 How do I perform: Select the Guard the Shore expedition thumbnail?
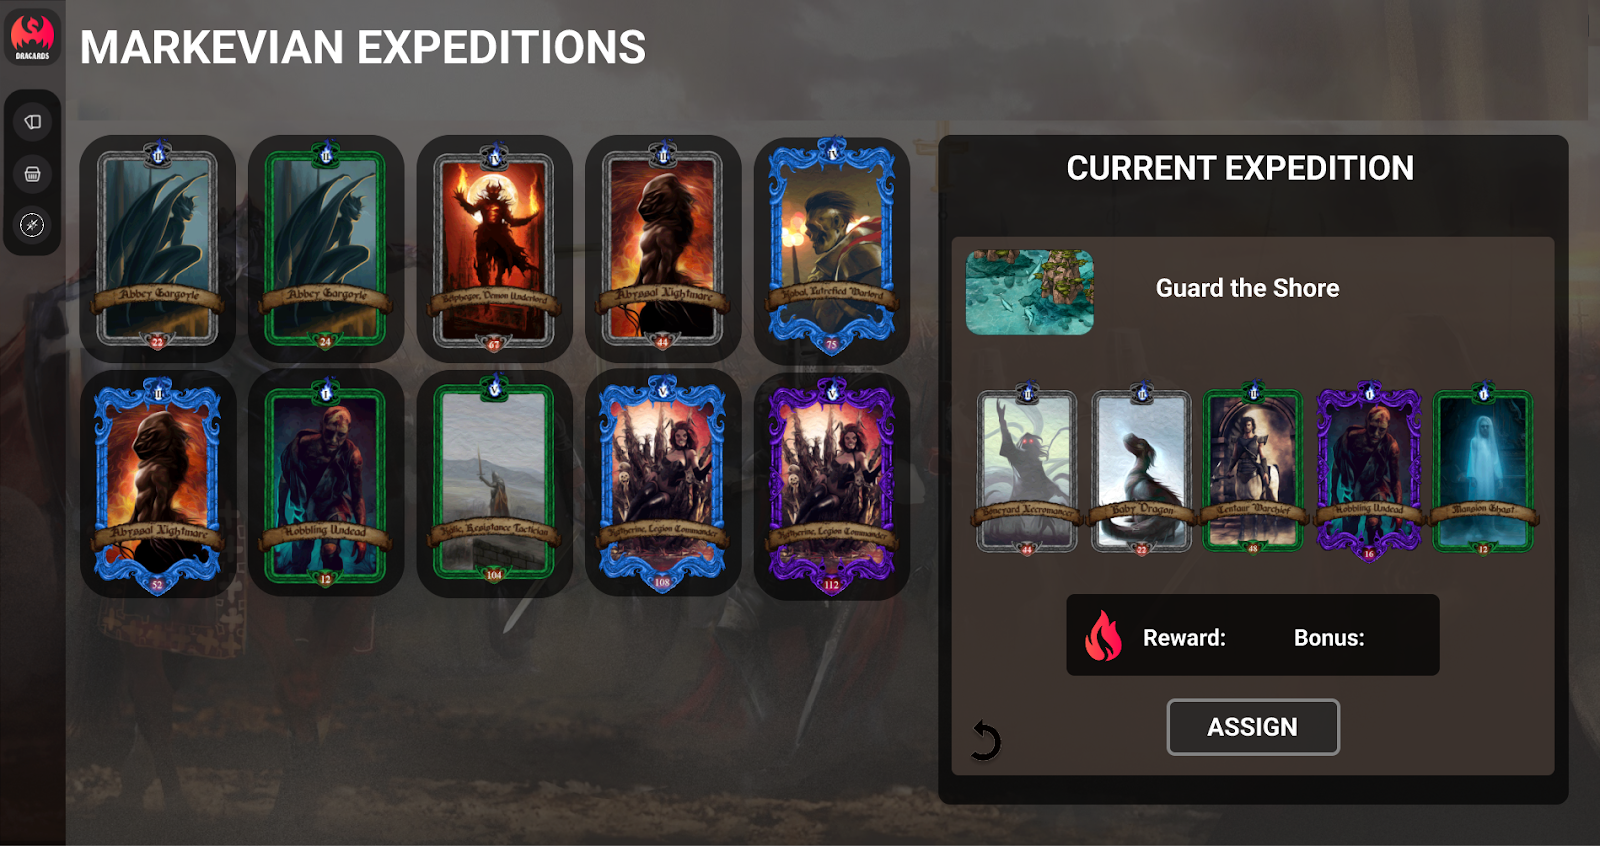click(1029, 292)
